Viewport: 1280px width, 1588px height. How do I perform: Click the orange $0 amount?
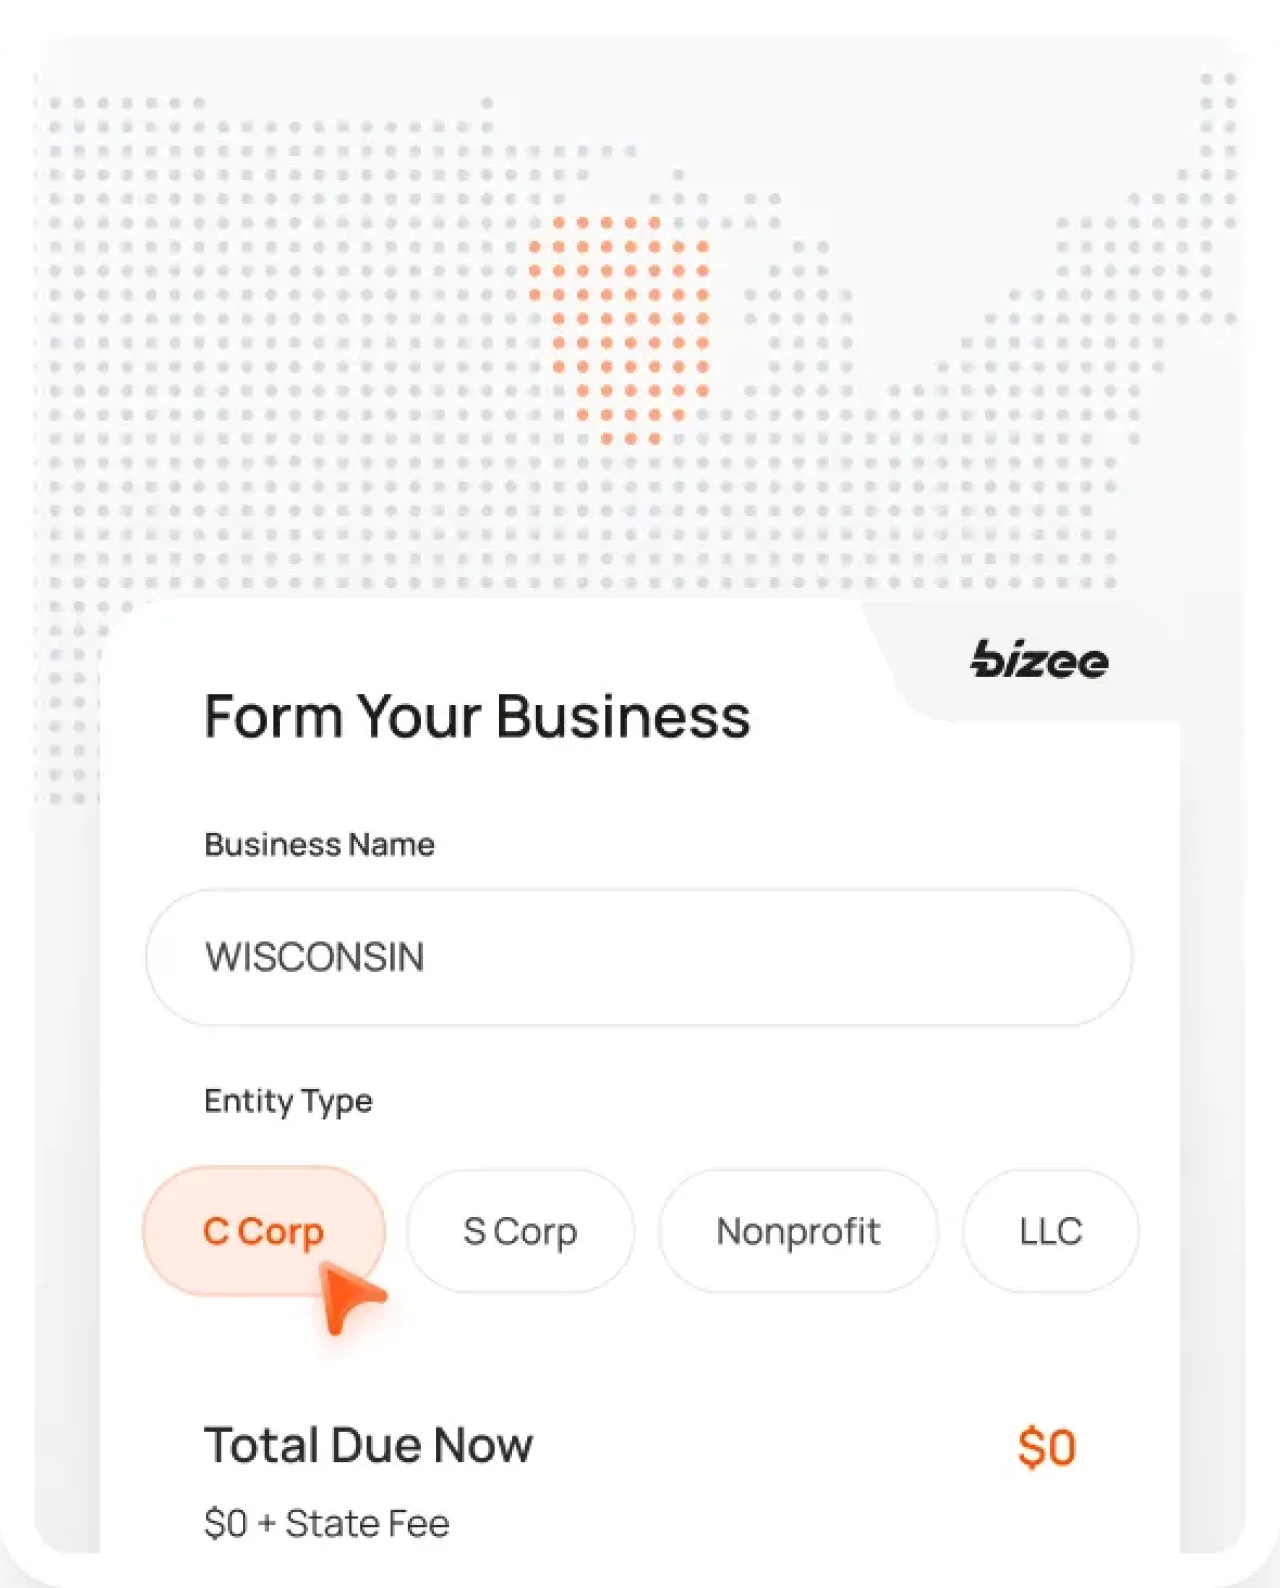click(x=1048, y=1446)
